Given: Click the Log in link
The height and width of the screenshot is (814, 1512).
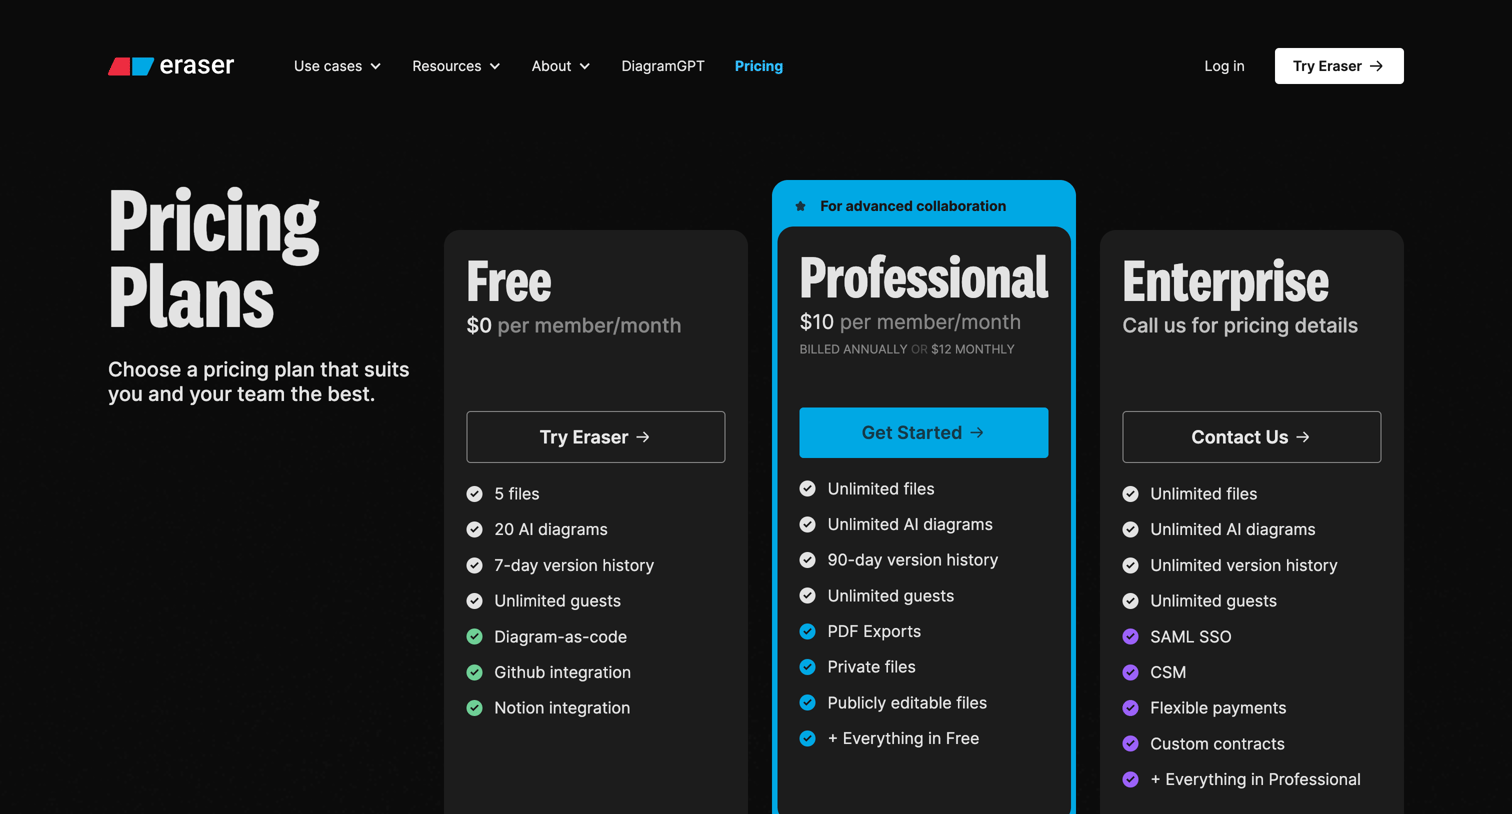Looking at the screenshot, I should (x=1224, y=66).
